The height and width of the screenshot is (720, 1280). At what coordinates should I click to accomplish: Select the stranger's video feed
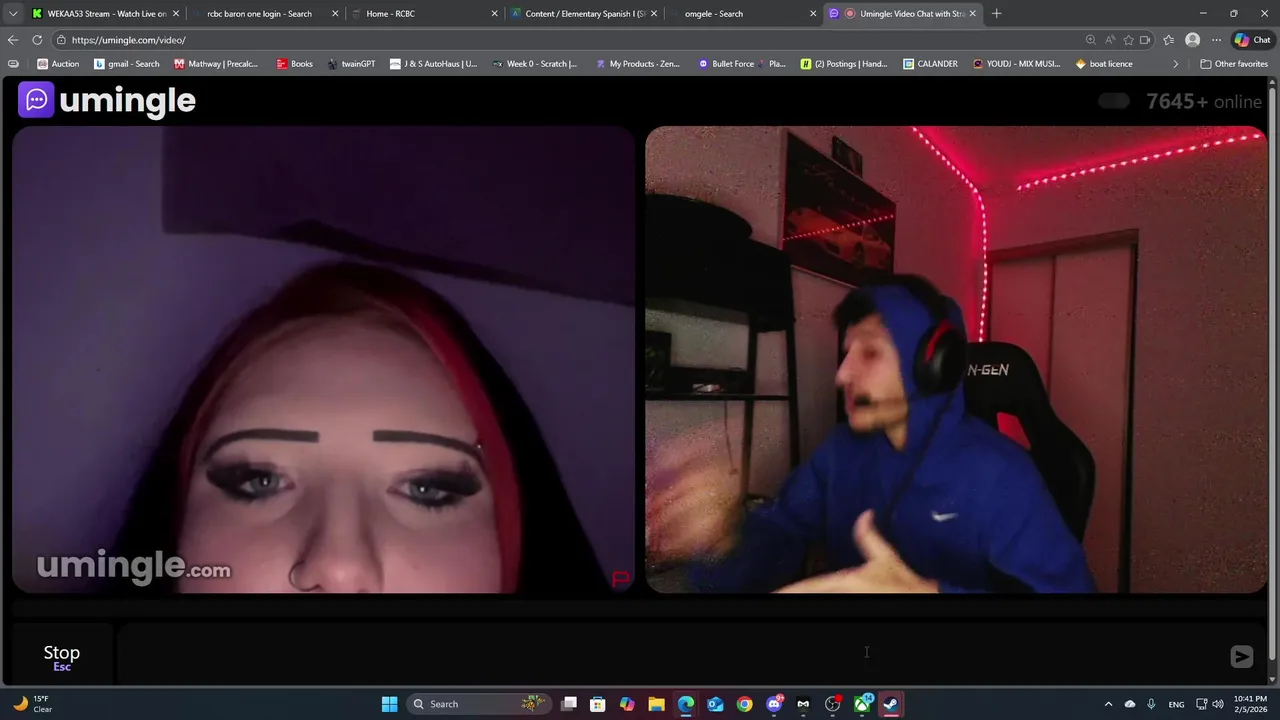coord(323,360)
